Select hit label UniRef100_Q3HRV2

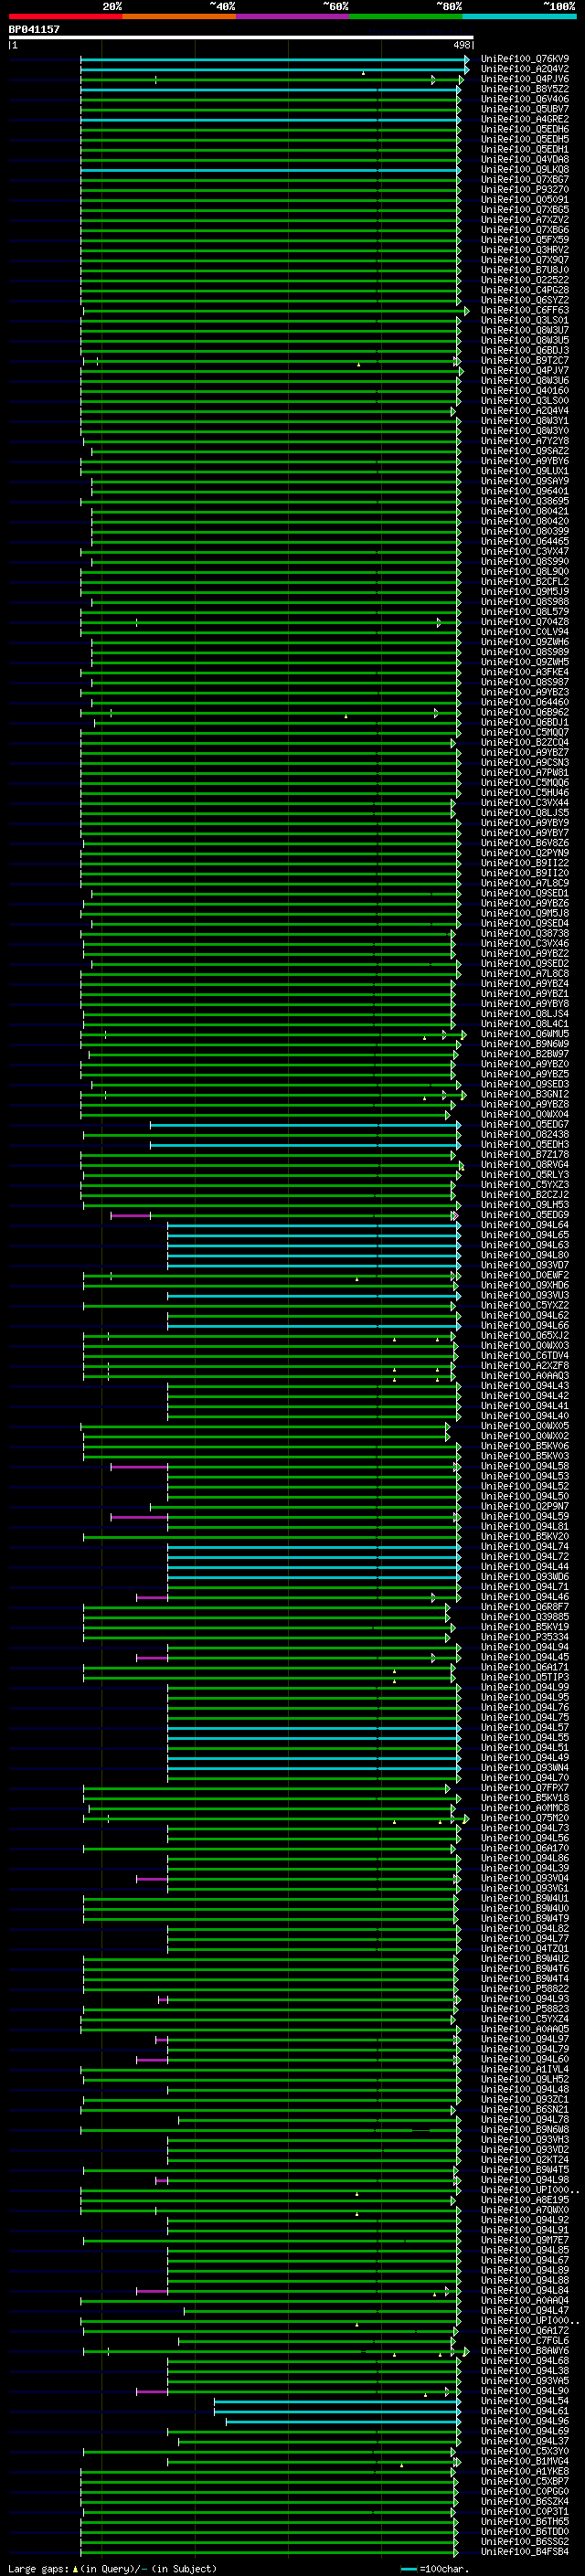tap(525, 250)
